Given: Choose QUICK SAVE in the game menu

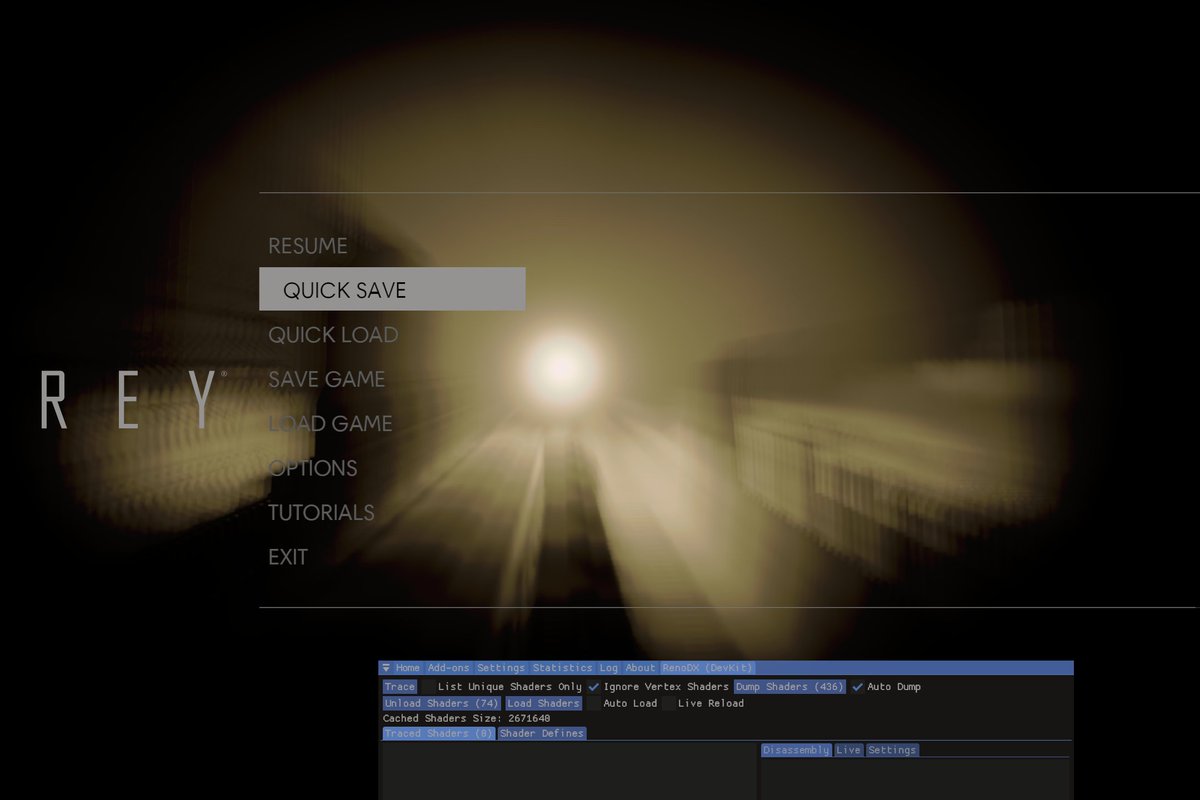Looking at the screenshot, I should click(392, 290).
